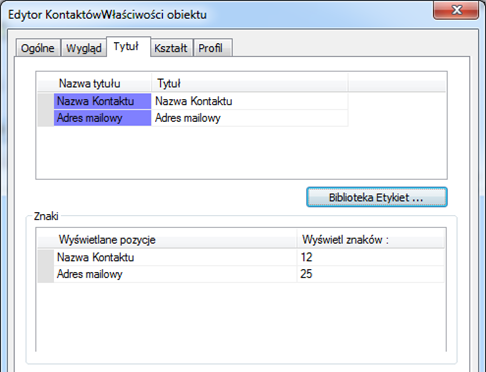Switch to the Ogólne tab

click(38, 48)
